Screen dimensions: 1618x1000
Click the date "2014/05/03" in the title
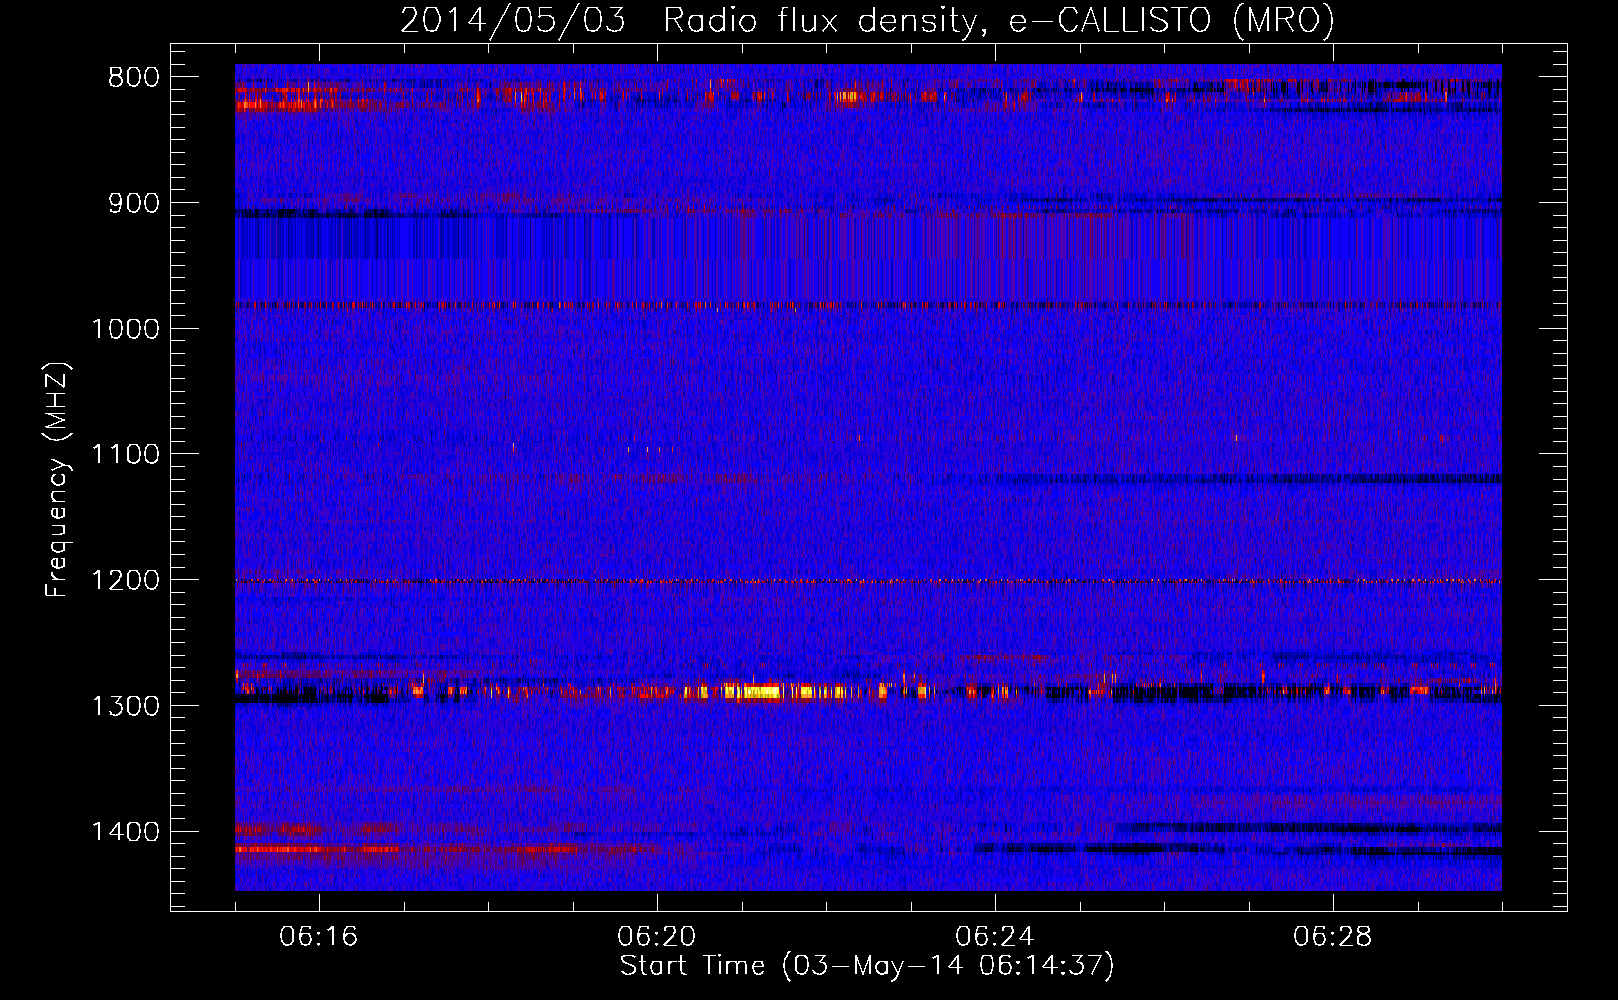tap(512, 21)
